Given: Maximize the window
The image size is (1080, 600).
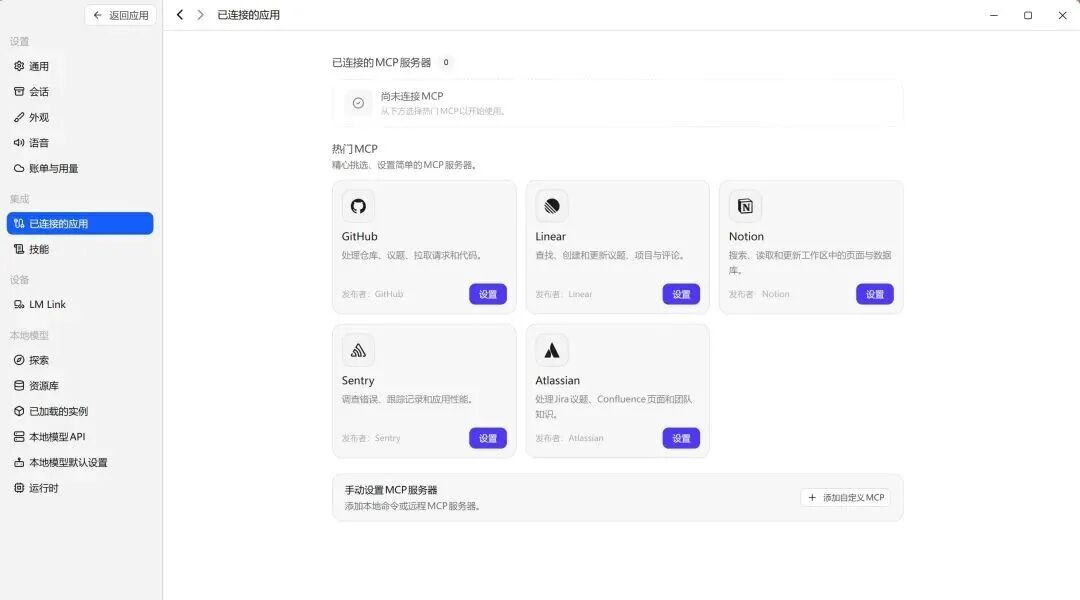Looking at the screenshot, I should [x=1028, y=15].
